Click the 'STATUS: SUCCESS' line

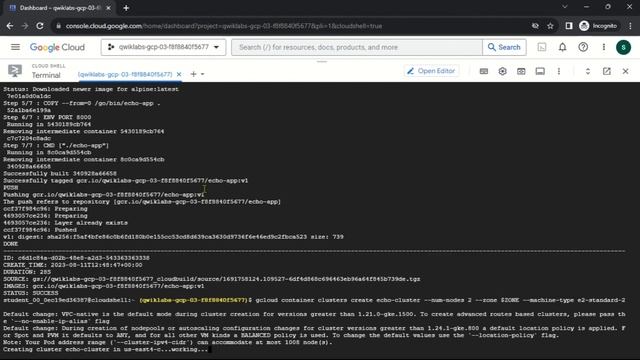(31, 293)
